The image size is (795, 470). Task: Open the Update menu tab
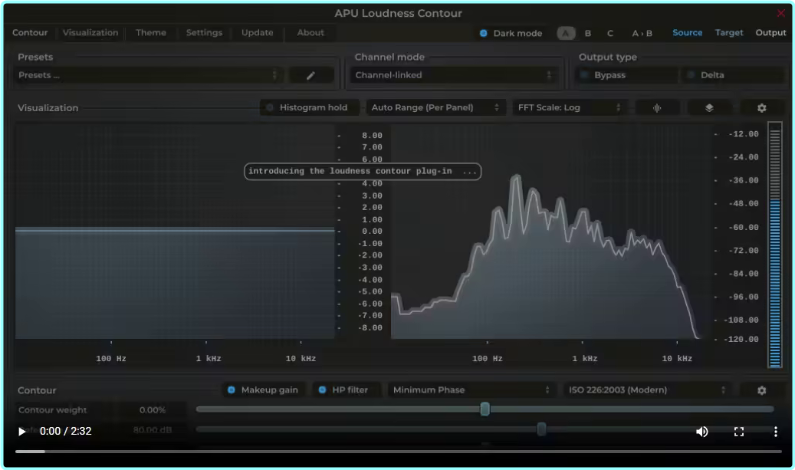(x=258, y=32)
